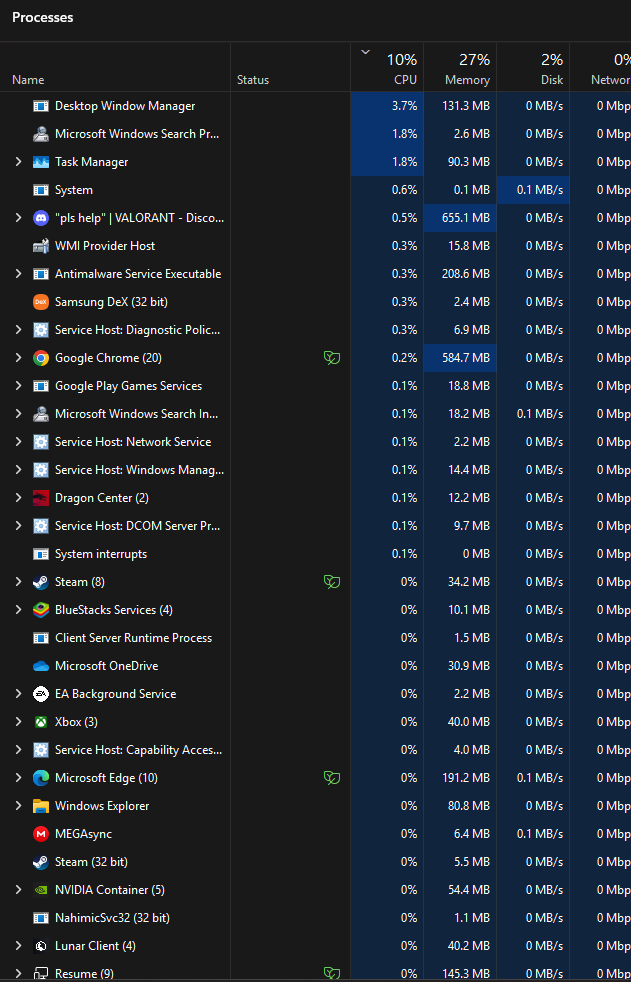Click the EA Background Service icon
Screen dimensions: 631x982
pos(41,694)
